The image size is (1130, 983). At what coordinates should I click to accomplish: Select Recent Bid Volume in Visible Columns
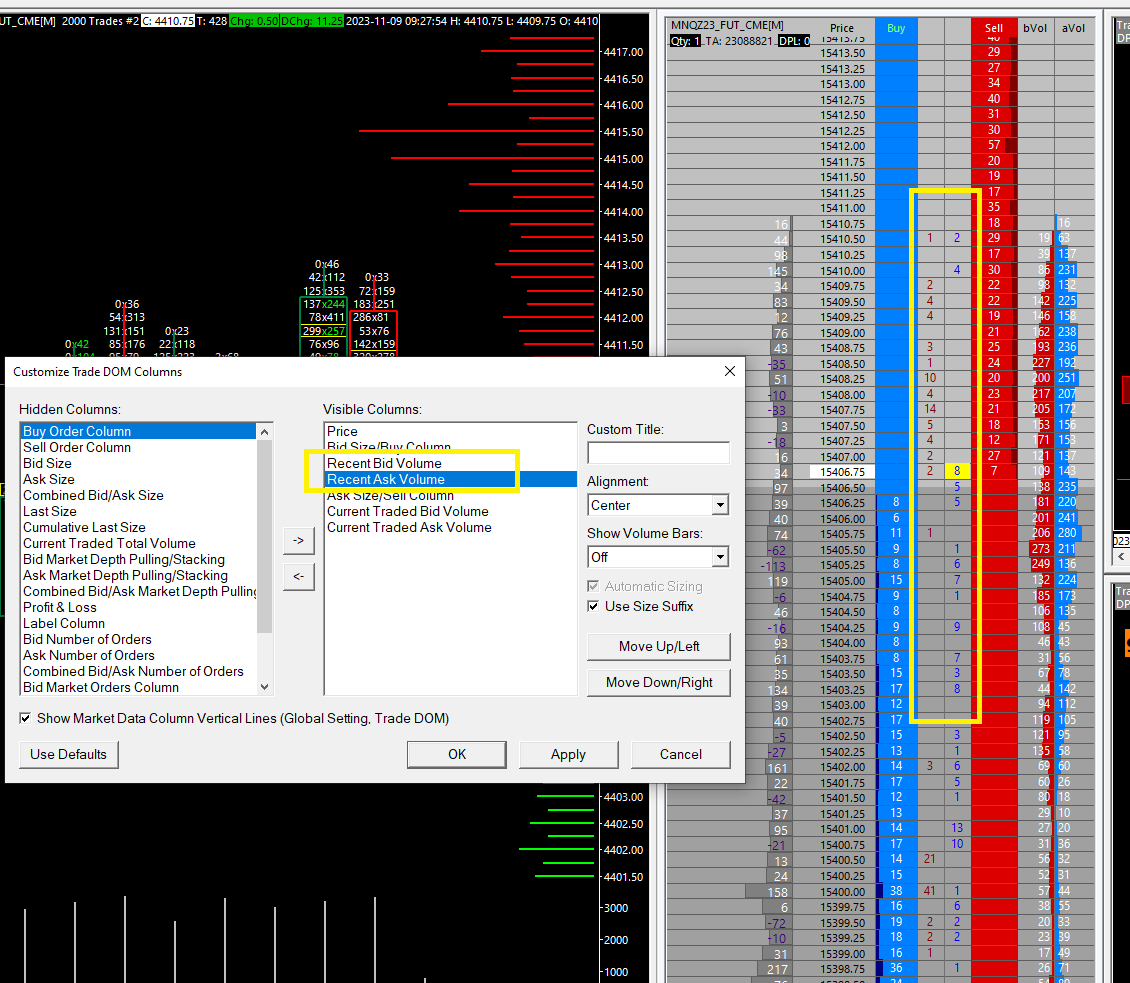[384, 463]
